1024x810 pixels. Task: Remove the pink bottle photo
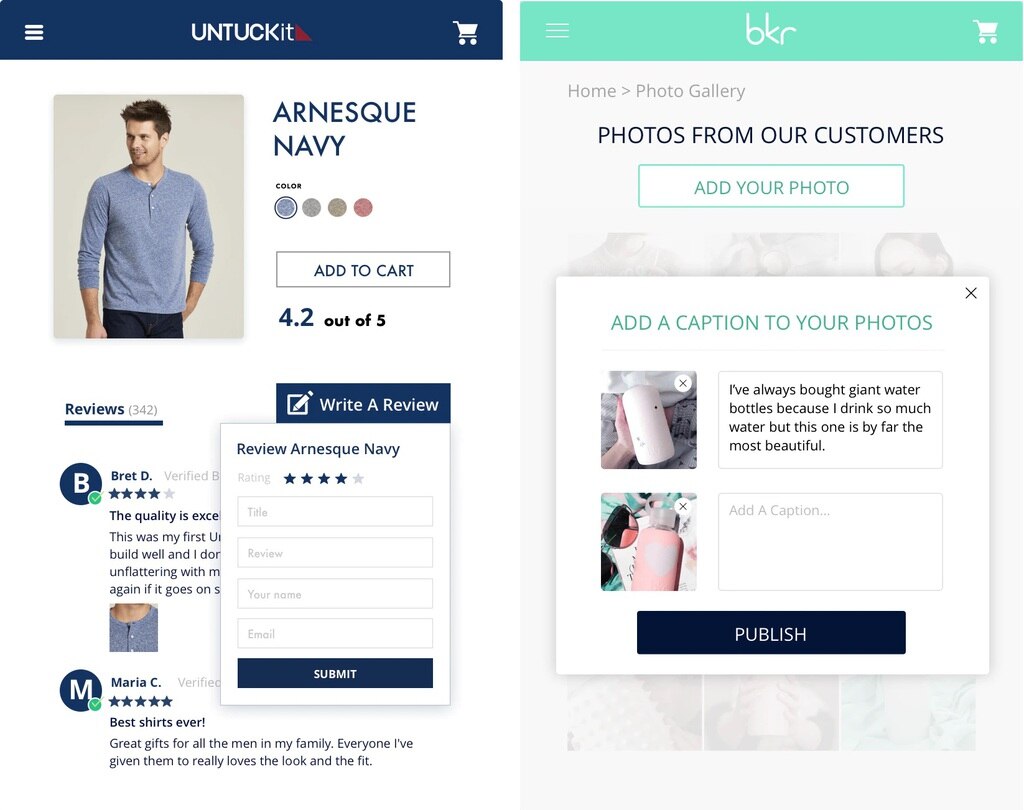click(683, 506)
